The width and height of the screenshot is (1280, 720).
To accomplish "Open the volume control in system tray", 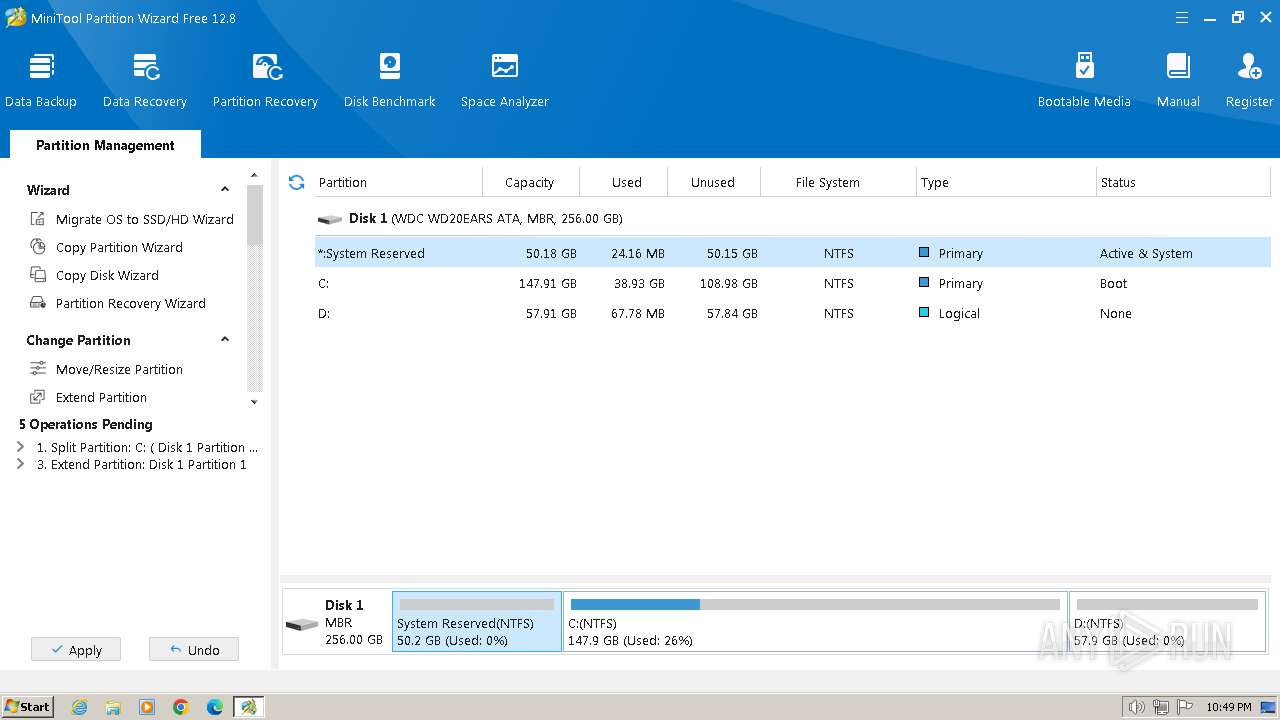I will pyautogui.click(x=1136, y=707).
